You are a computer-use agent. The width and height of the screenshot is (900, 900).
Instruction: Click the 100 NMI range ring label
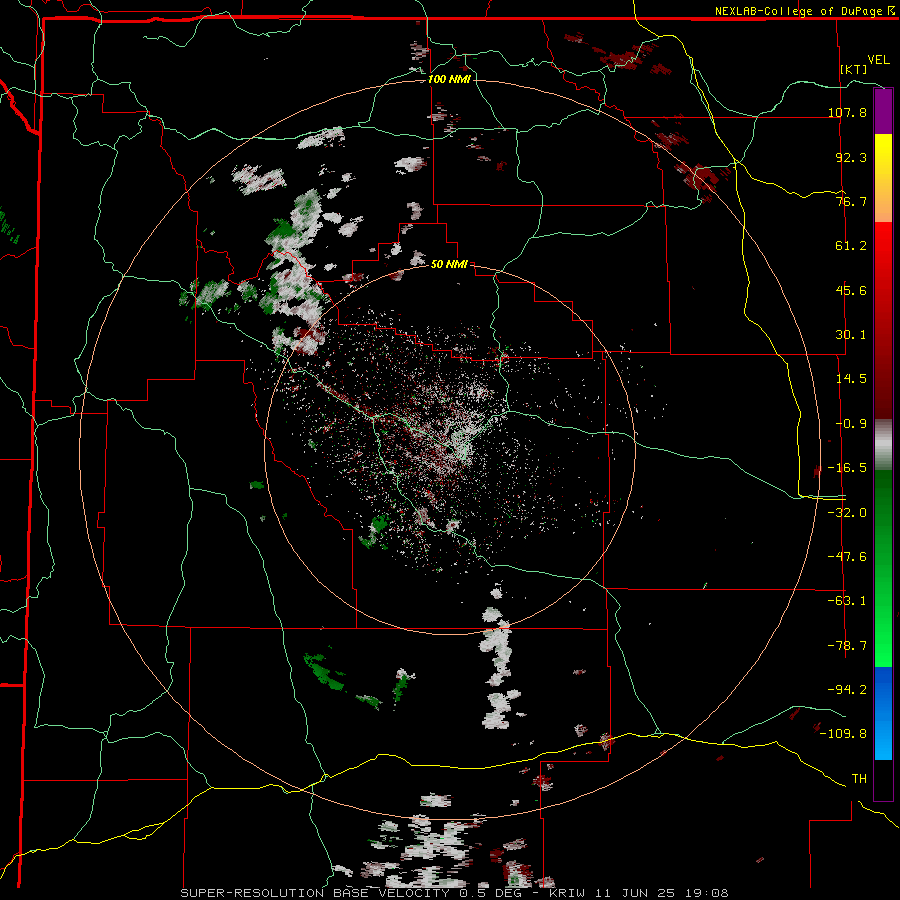point(449,79)
